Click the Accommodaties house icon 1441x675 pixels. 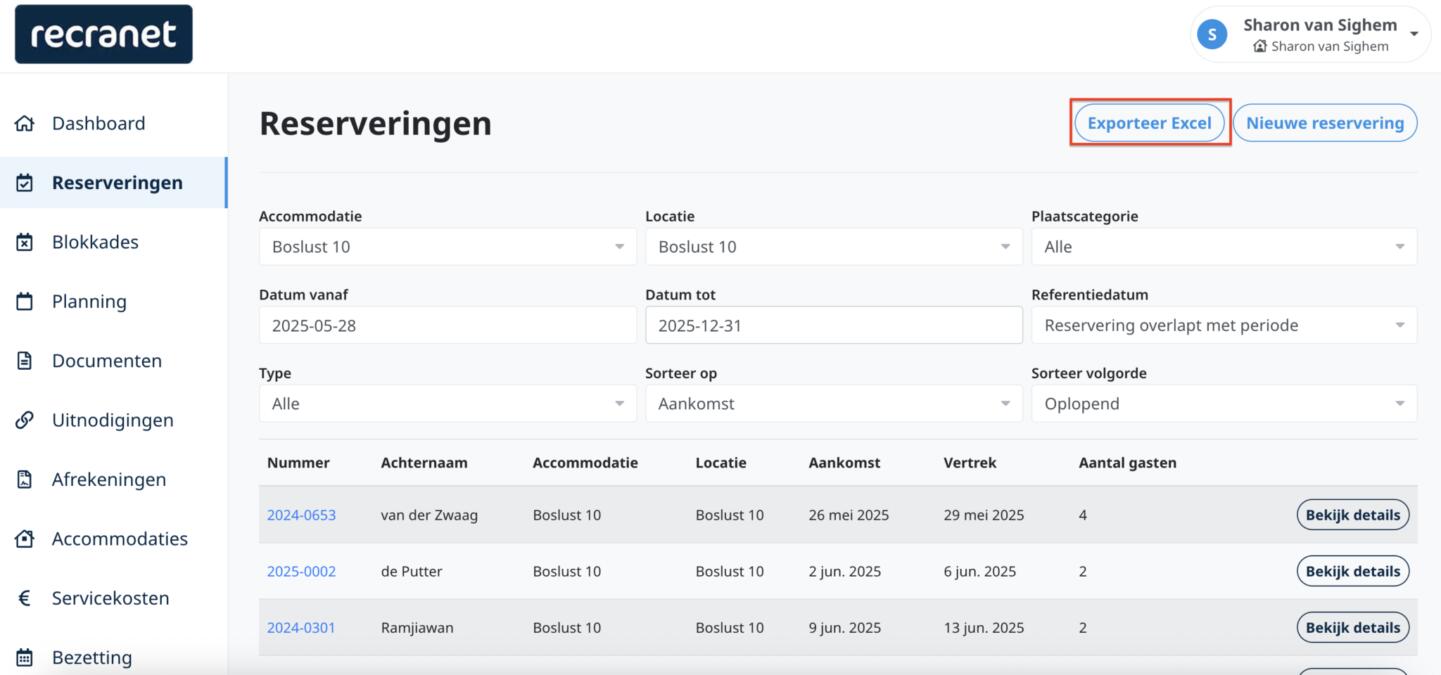[x=25, y=539]
